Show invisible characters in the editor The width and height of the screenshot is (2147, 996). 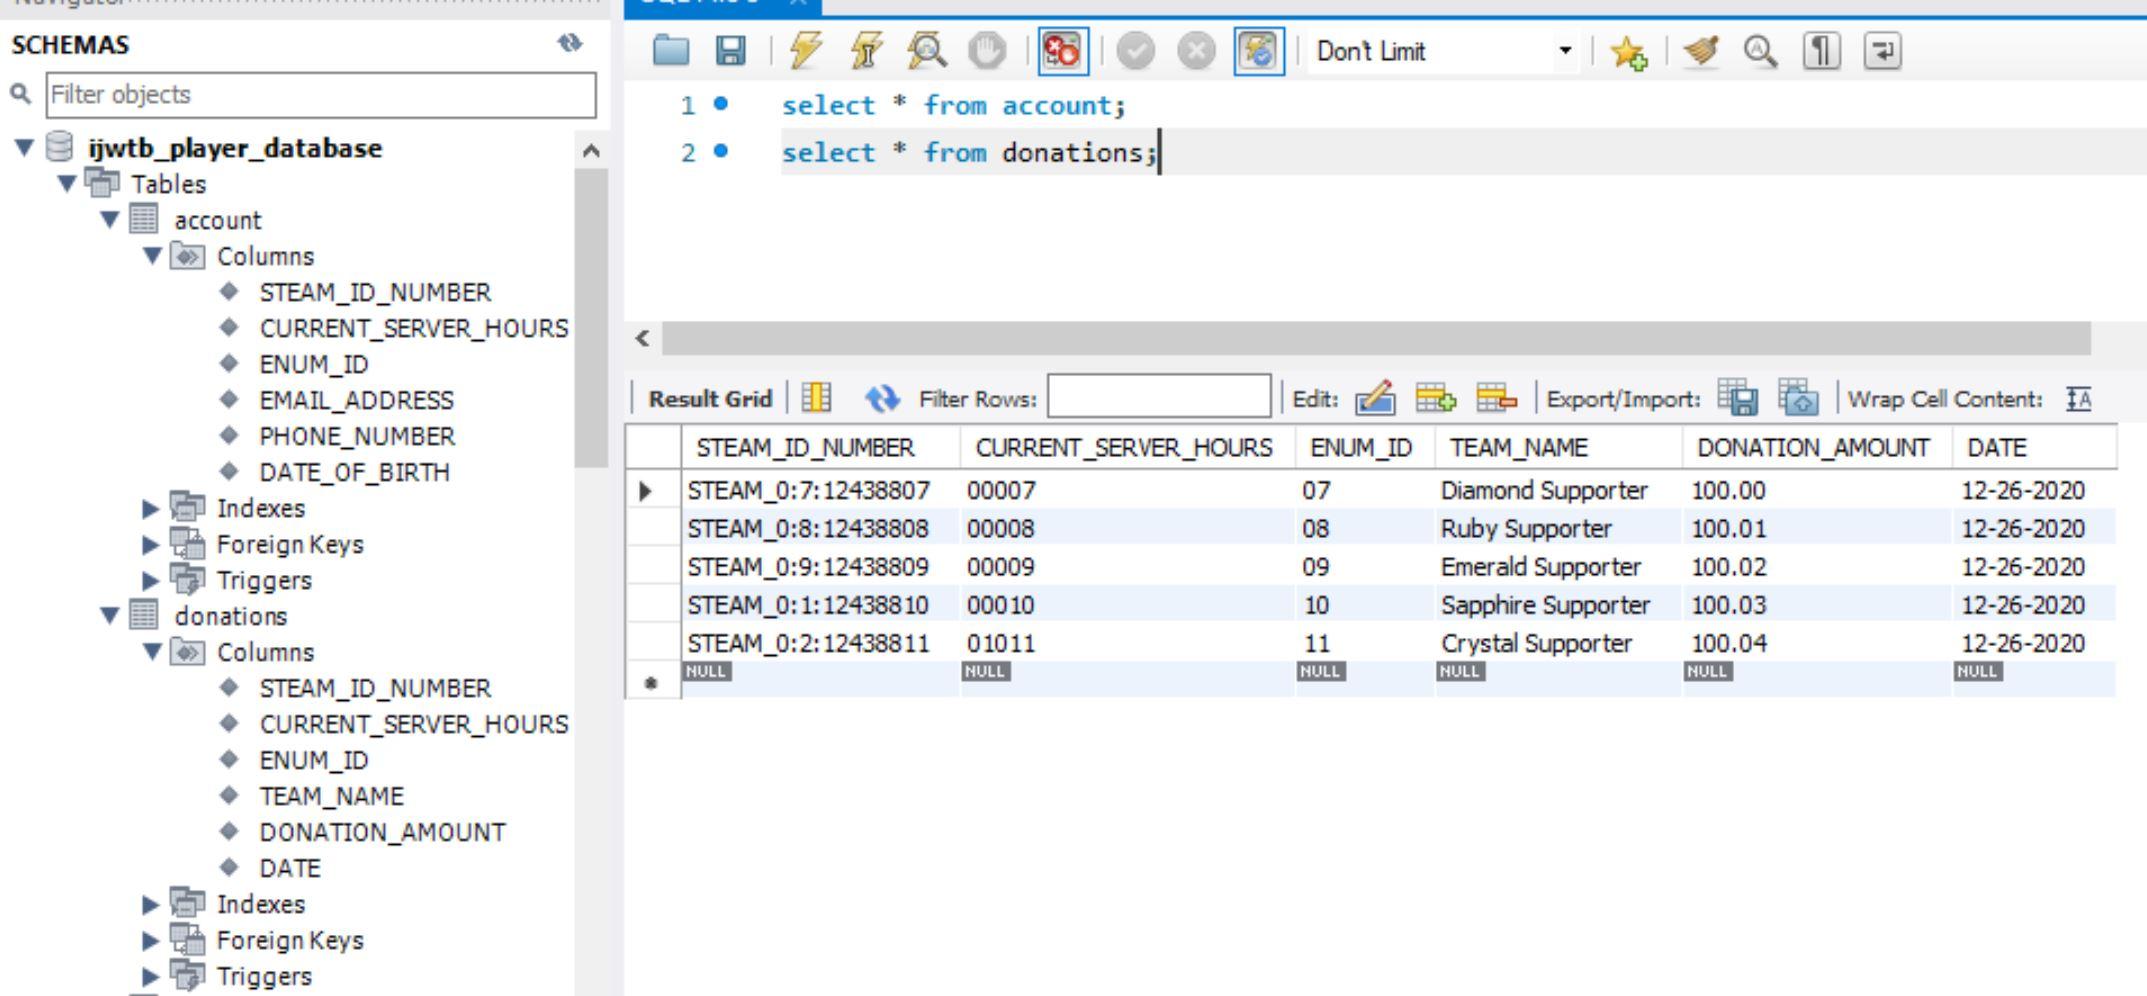(1822, 51)
